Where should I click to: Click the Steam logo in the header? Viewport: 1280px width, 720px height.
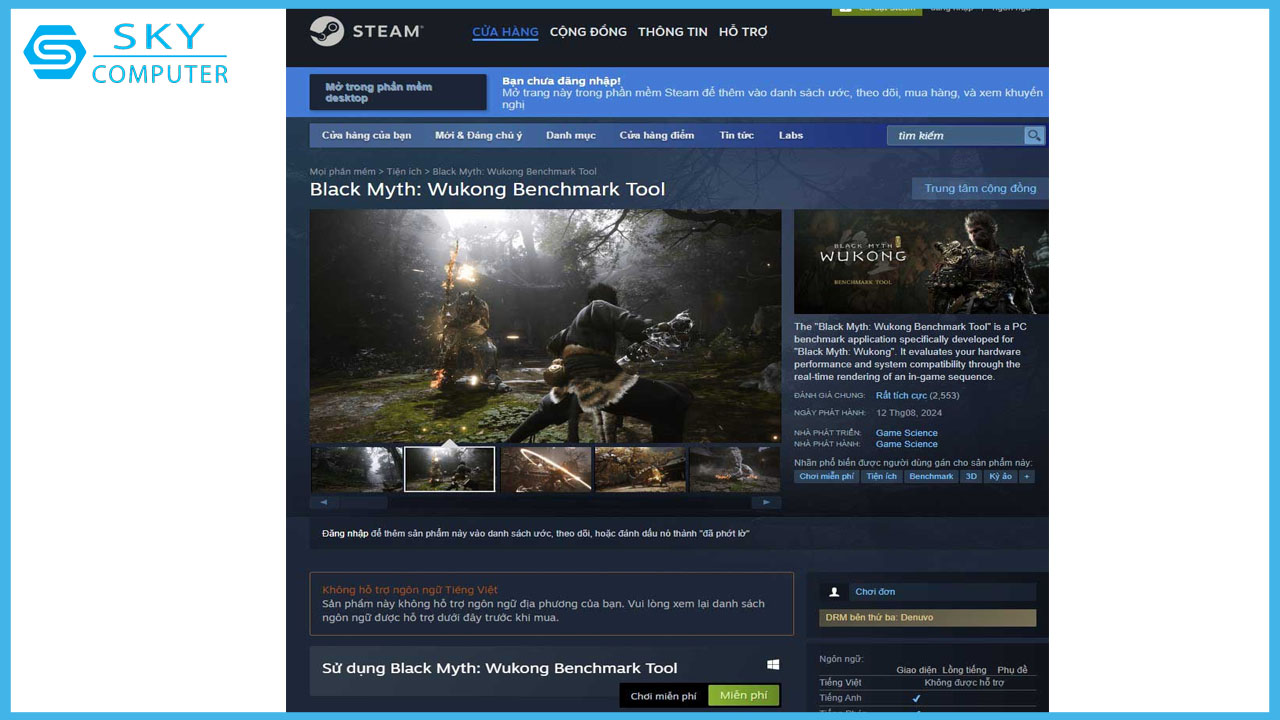pos(366,31)
